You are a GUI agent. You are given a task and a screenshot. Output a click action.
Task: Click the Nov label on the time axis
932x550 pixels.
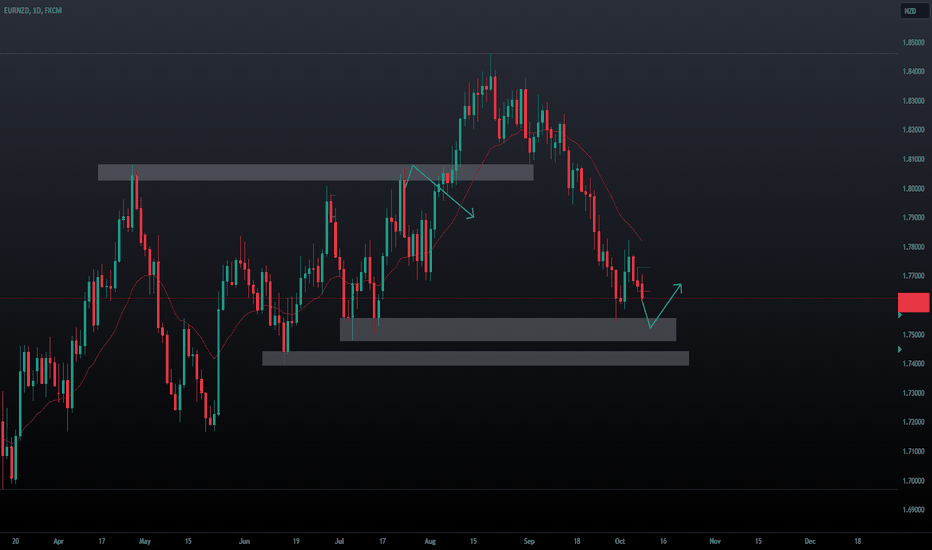(715, 542)
